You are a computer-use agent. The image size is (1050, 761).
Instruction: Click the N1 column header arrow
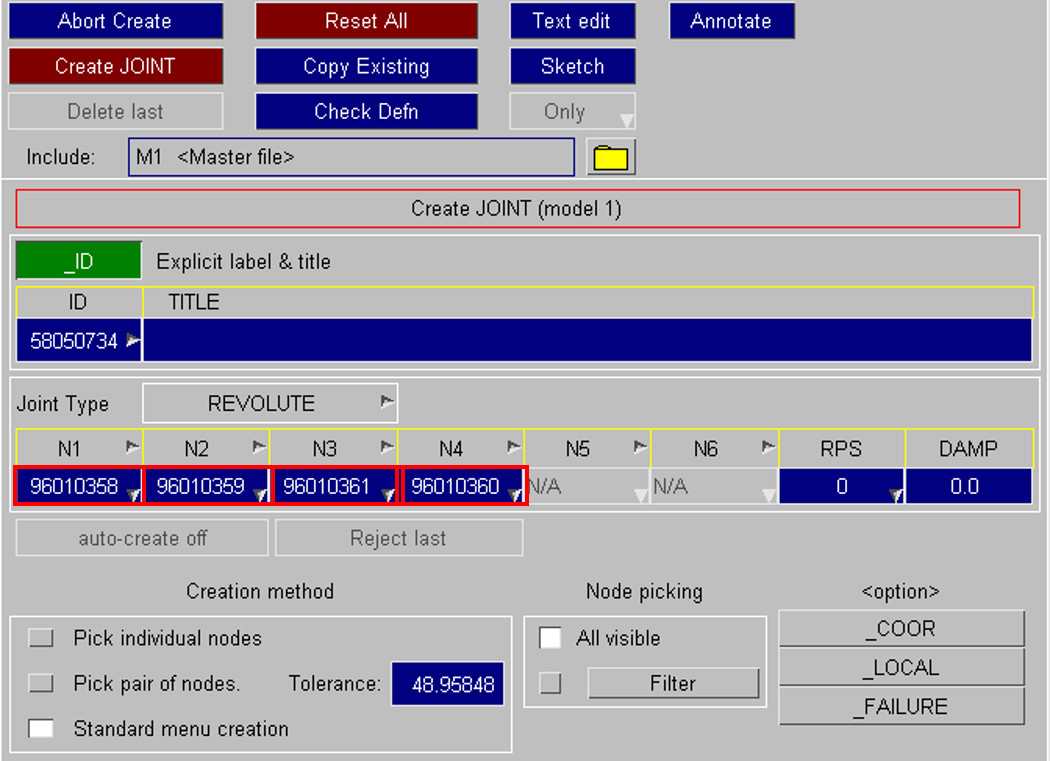133,446
